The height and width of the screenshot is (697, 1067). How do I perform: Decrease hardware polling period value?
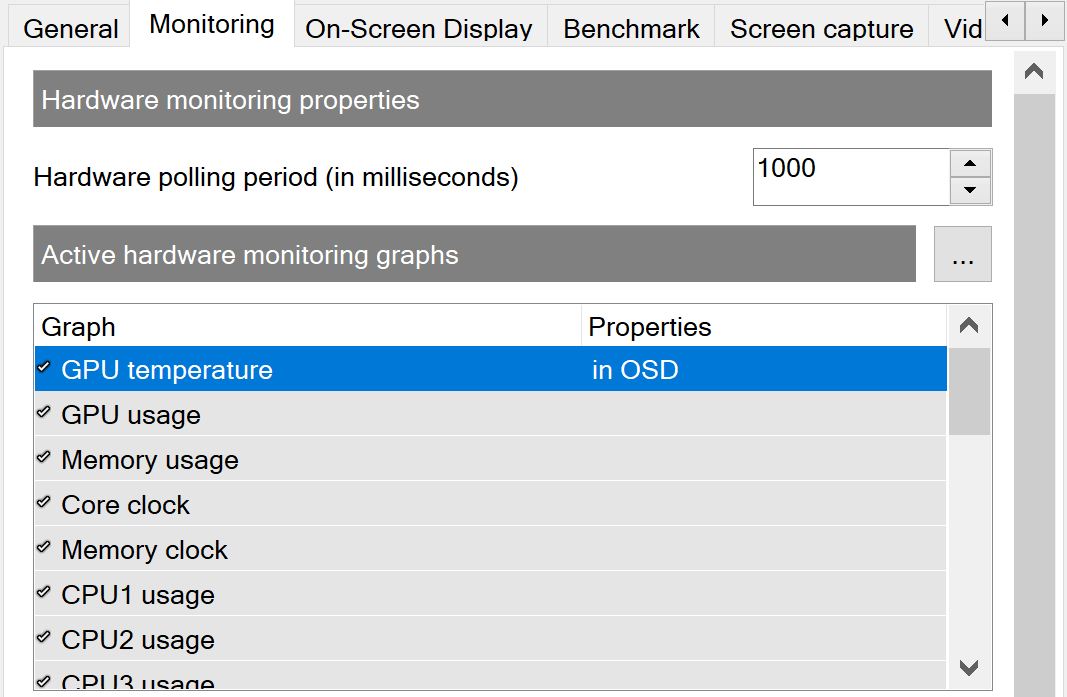(969, 190)
